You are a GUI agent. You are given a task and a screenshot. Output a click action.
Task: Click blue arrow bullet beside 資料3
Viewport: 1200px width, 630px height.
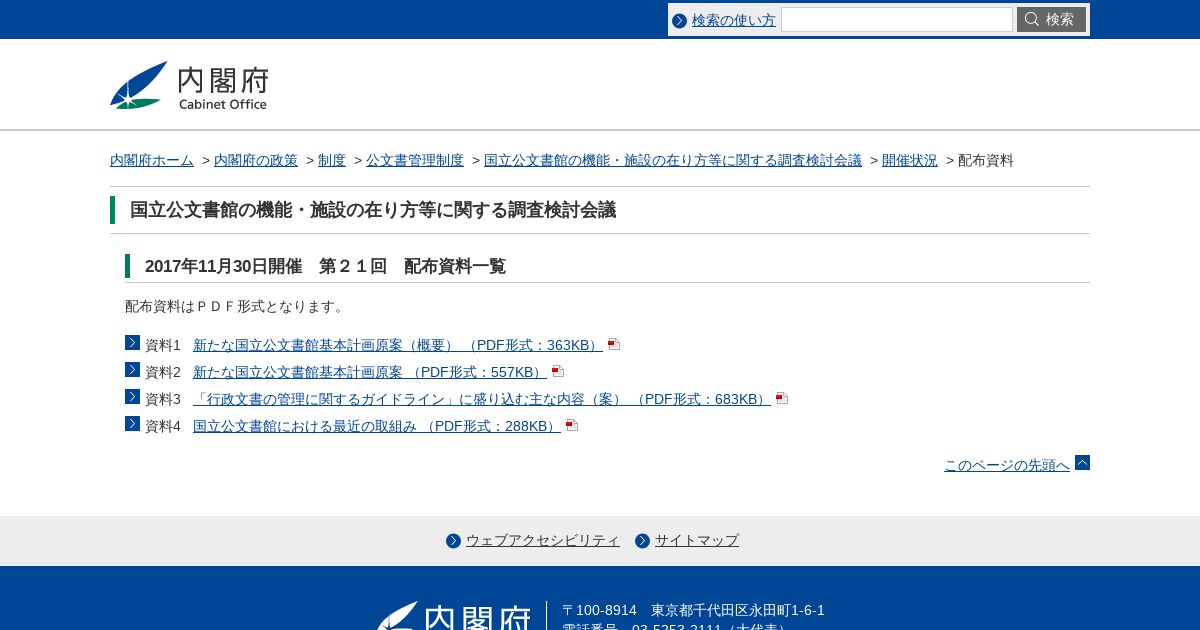pos(132,397)
